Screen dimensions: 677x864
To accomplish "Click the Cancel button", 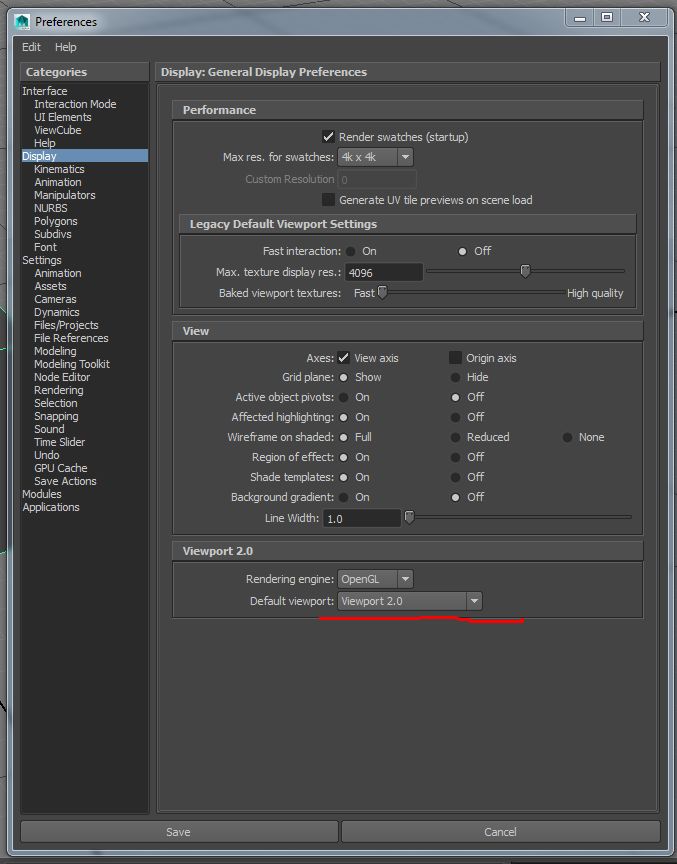I will pyautogui.click(x=500, y=832).
